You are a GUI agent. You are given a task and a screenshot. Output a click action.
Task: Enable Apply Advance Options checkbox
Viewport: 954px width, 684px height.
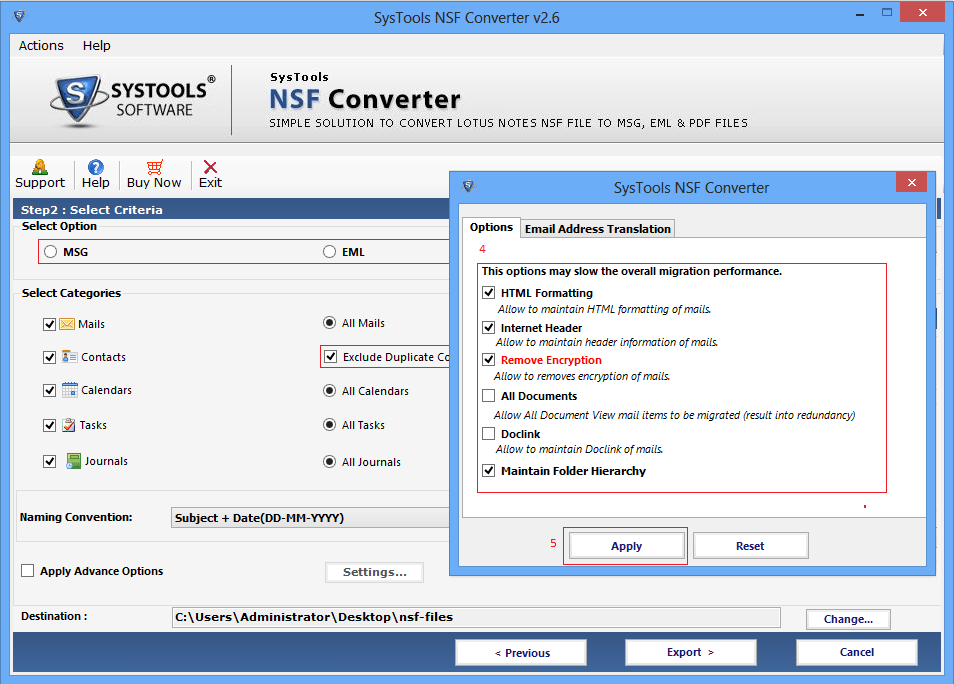click(x=27, y=570)
